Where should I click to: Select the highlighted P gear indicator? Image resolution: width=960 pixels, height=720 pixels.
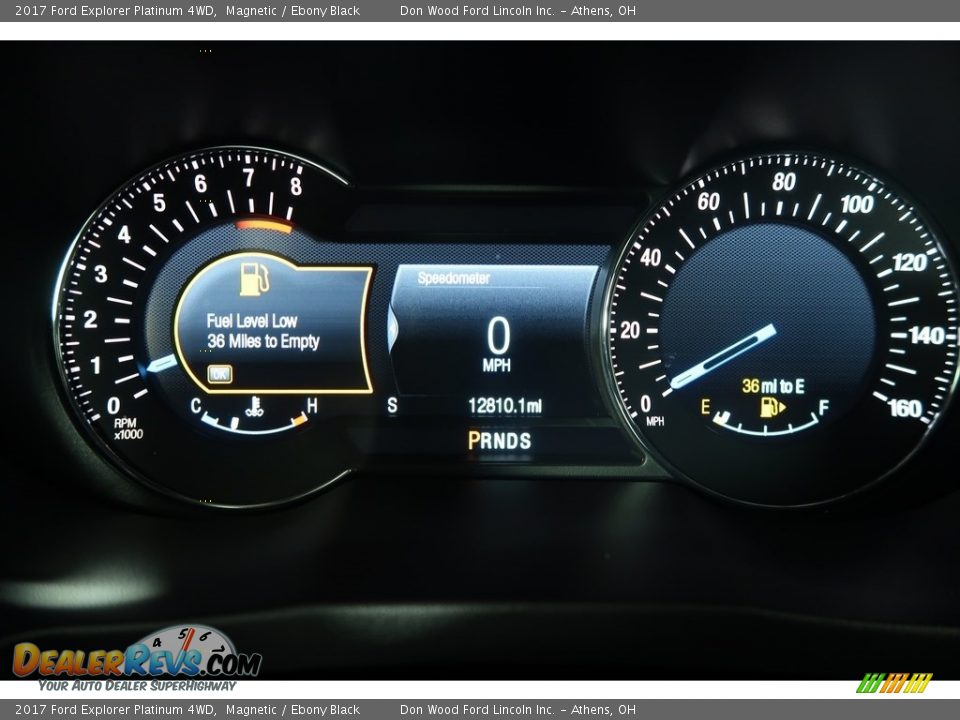[x=474, y=440]
